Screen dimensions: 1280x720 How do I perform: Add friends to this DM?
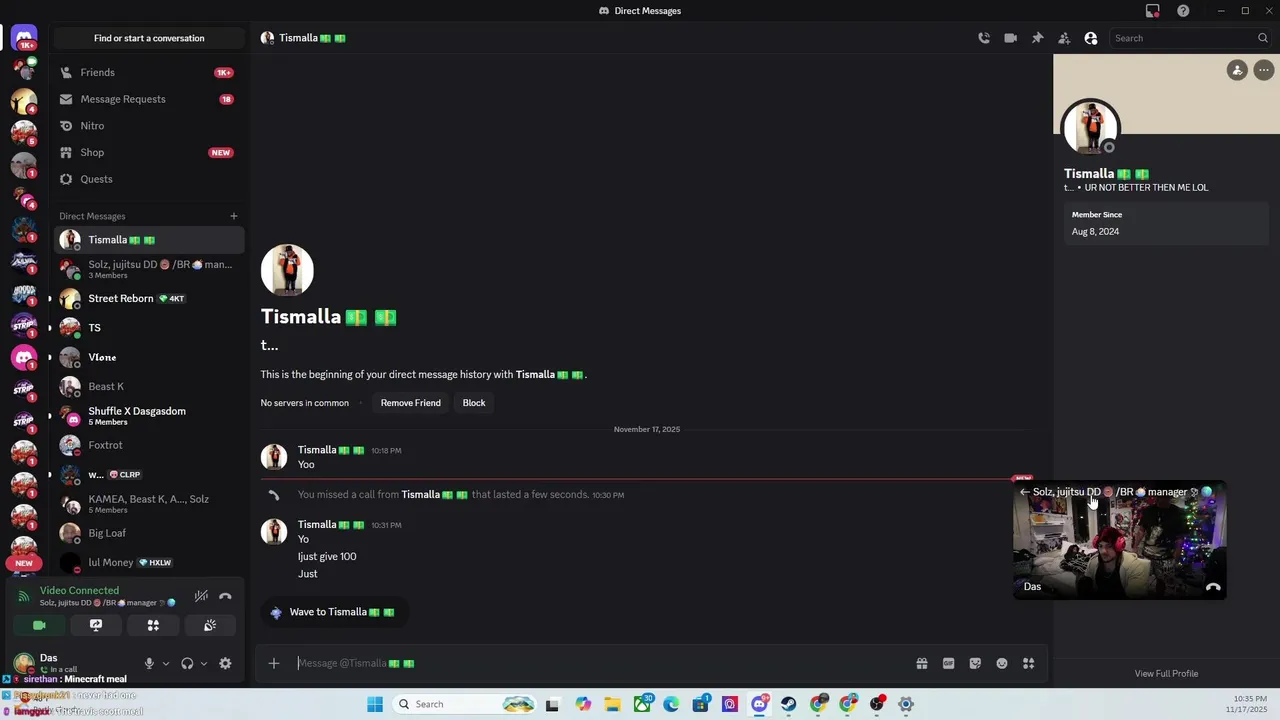1064,38
